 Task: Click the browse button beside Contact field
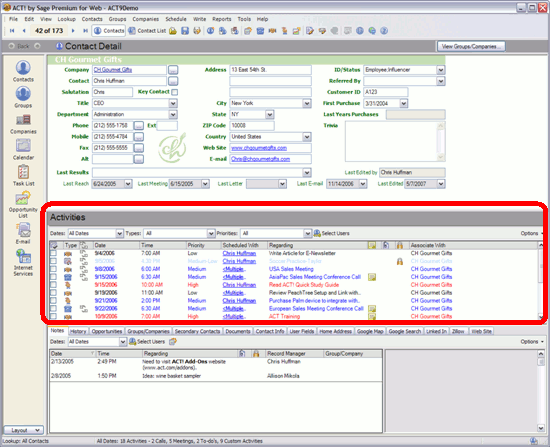coord(173,81)
